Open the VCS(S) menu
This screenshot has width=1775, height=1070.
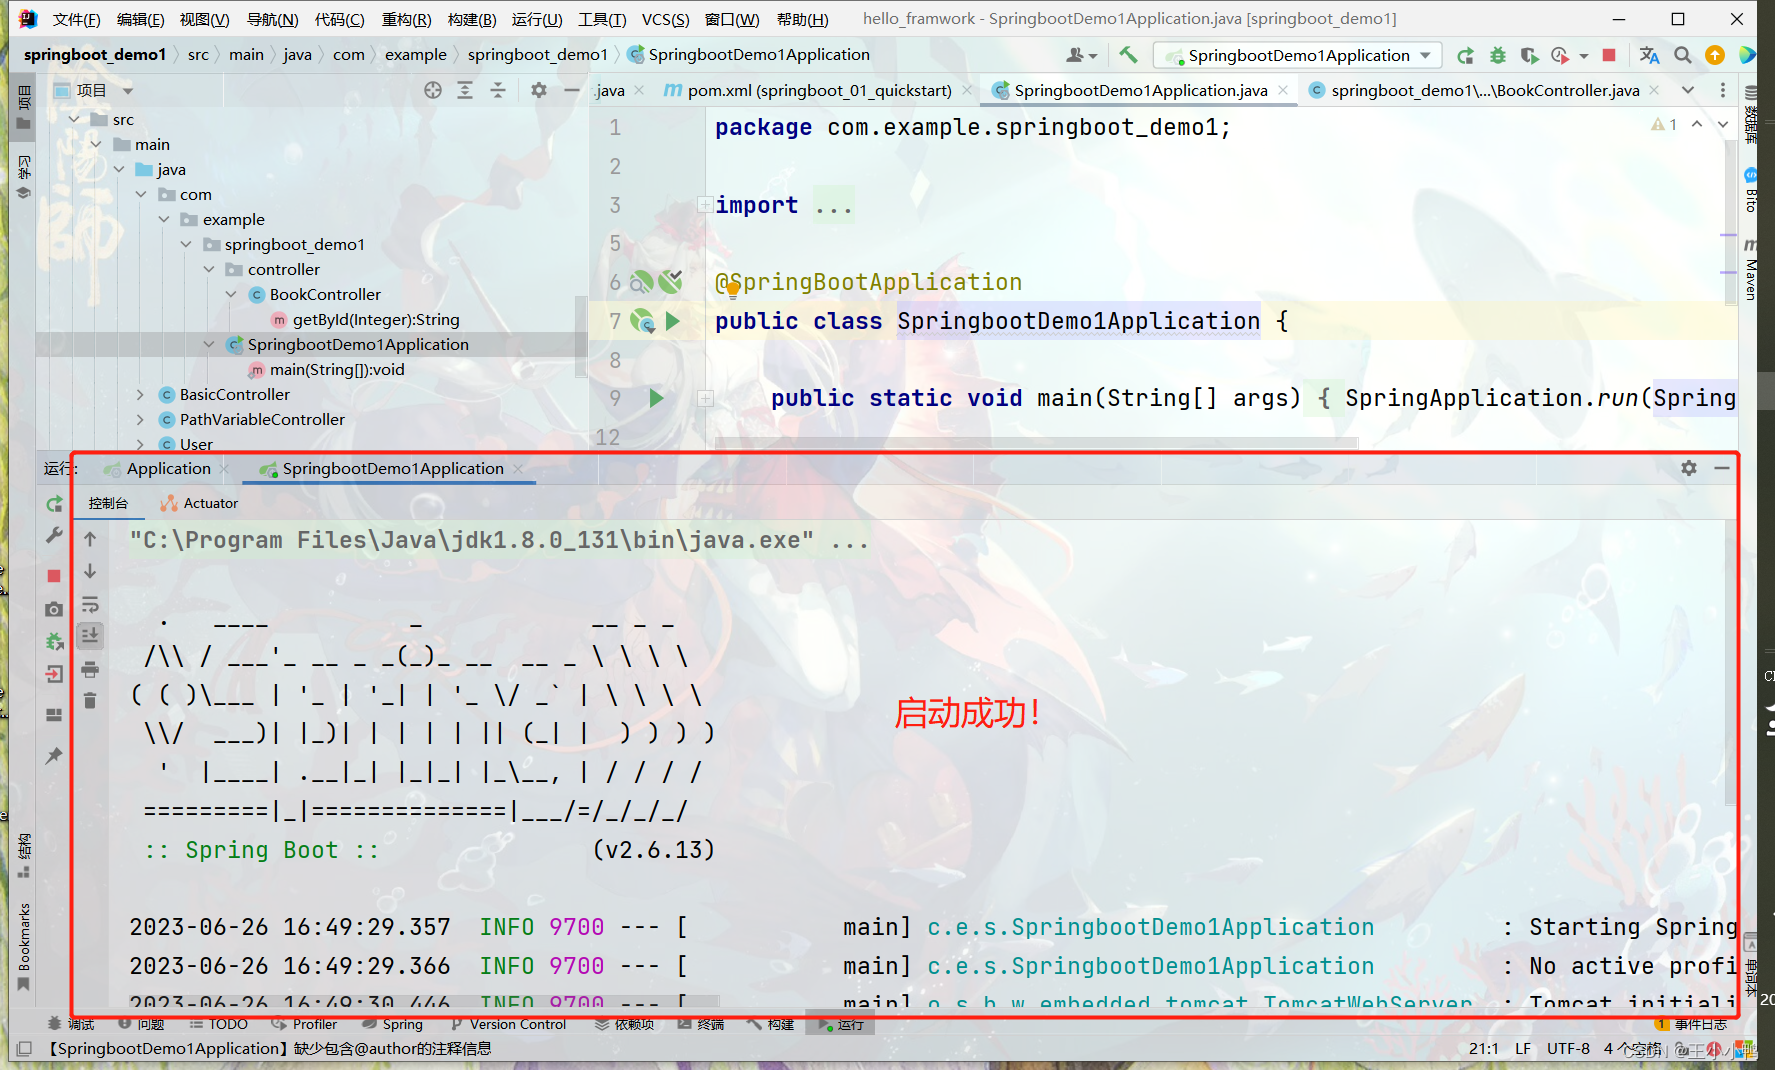tap(665, 19)
